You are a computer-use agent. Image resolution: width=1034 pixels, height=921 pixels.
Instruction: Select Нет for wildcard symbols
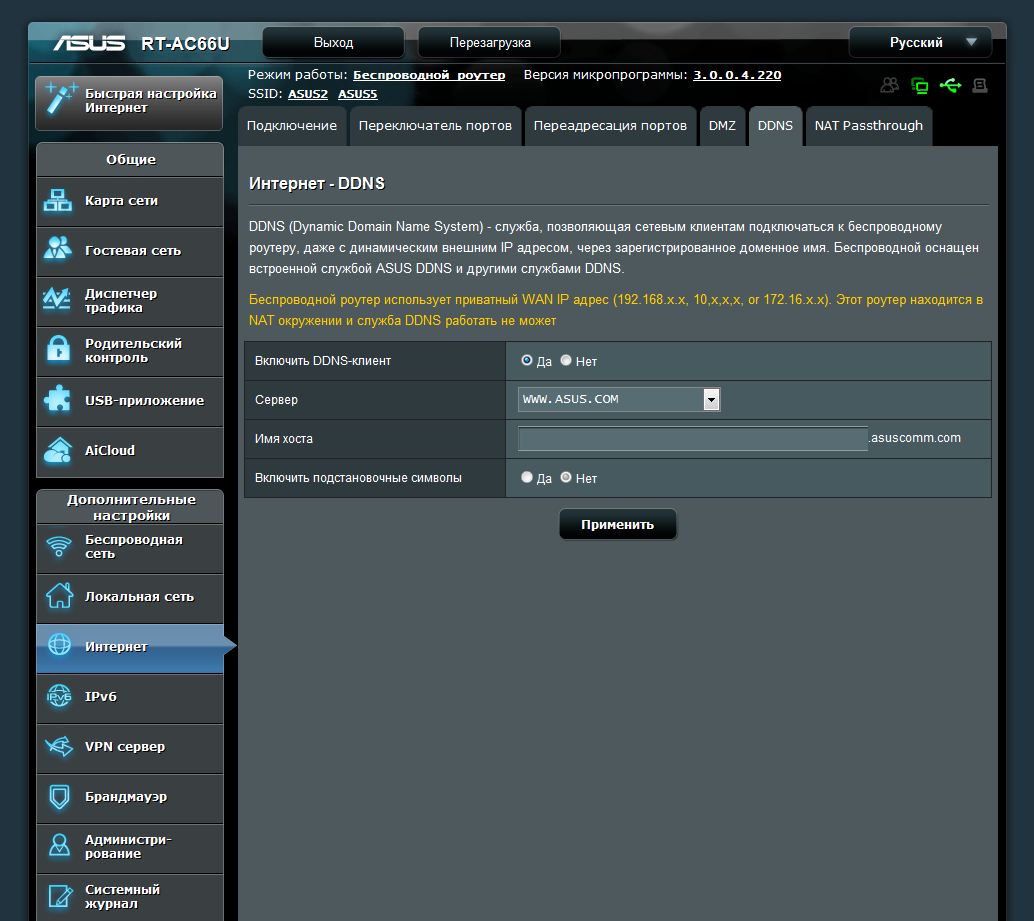(566, 477)
